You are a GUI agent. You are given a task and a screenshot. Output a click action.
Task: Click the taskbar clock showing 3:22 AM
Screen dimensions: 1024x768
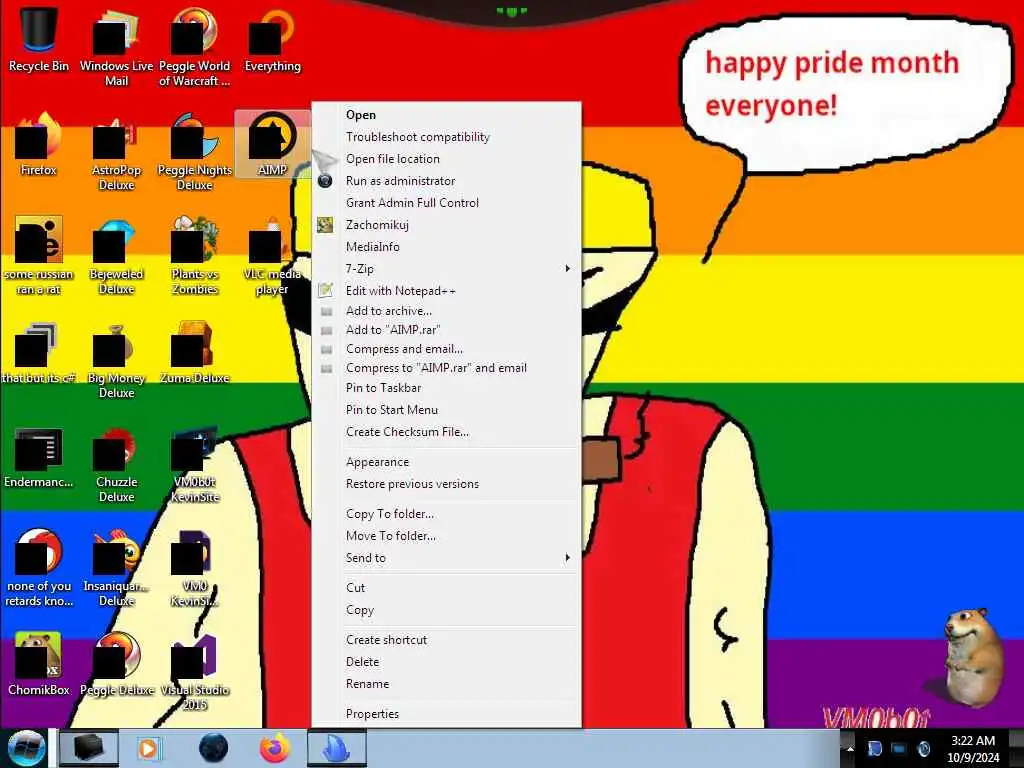pyautogui.click(x=973, y=749)
